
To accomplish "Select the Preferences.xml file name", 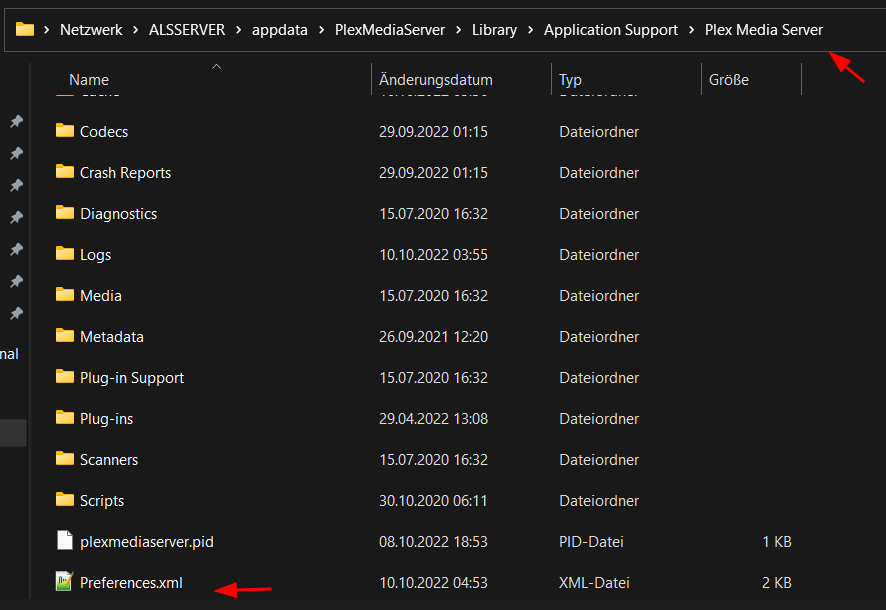I will point(131,582).
